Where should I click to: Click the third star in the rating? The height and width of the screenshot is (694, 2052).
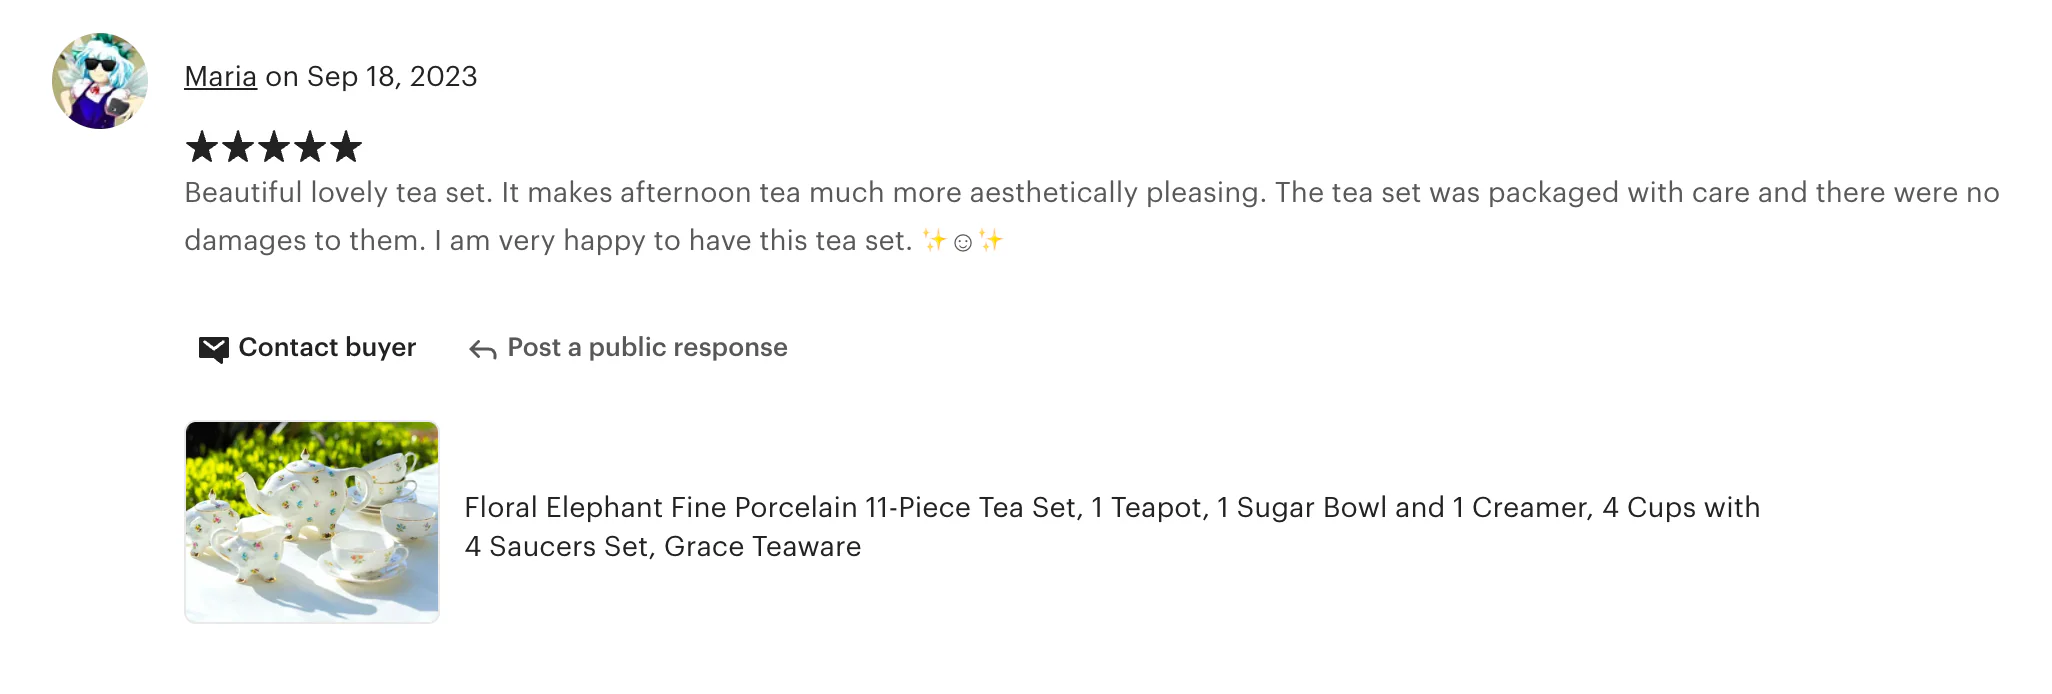[x=274, y=147]
